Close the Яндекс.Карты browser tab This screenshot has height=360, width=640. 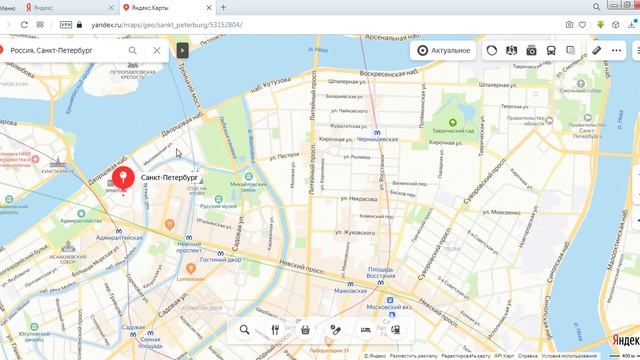pyautogui.click(x=209, y=8)
